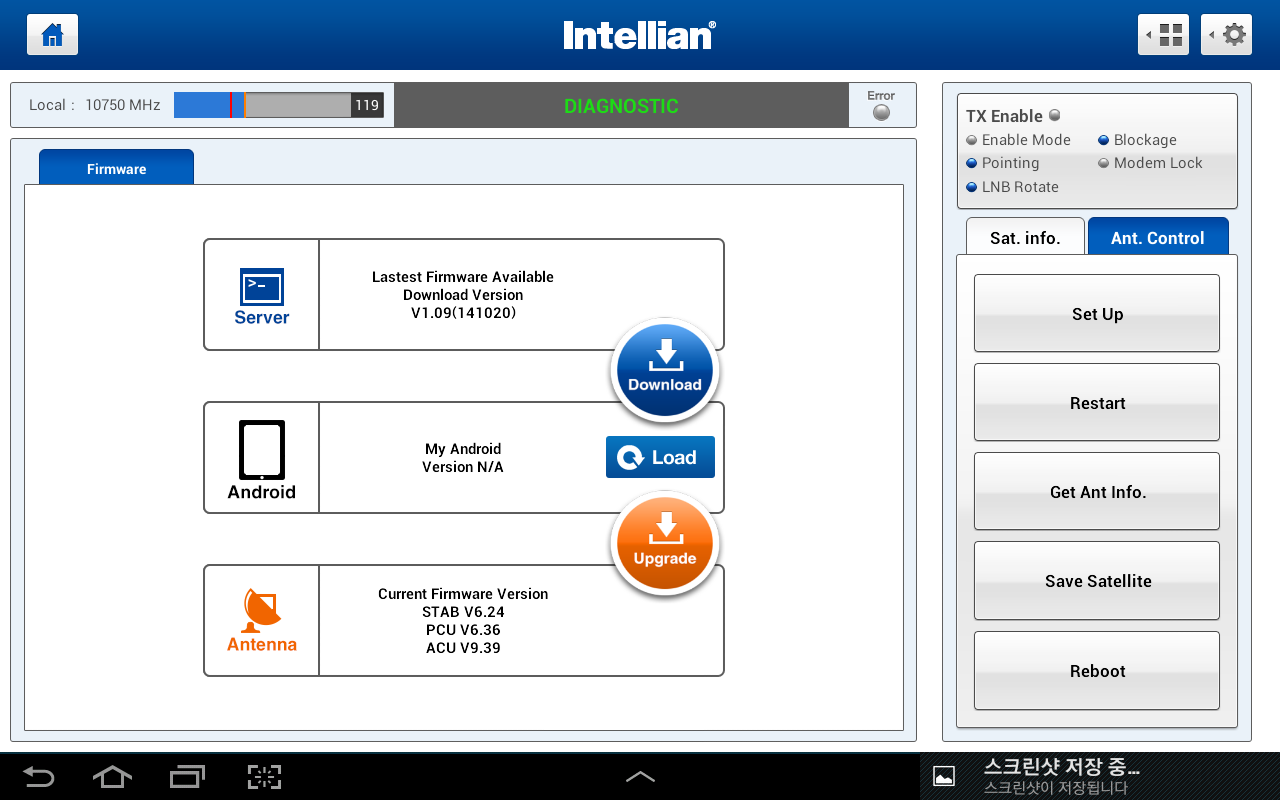Open the screenshot saved notification image icon
1280x800 pixels.
943,777
